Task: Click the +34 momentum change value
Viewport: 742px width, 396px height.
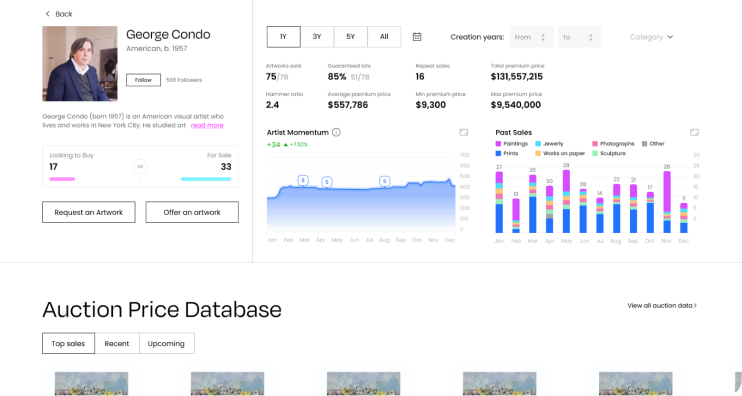Action: click(274, 145)
